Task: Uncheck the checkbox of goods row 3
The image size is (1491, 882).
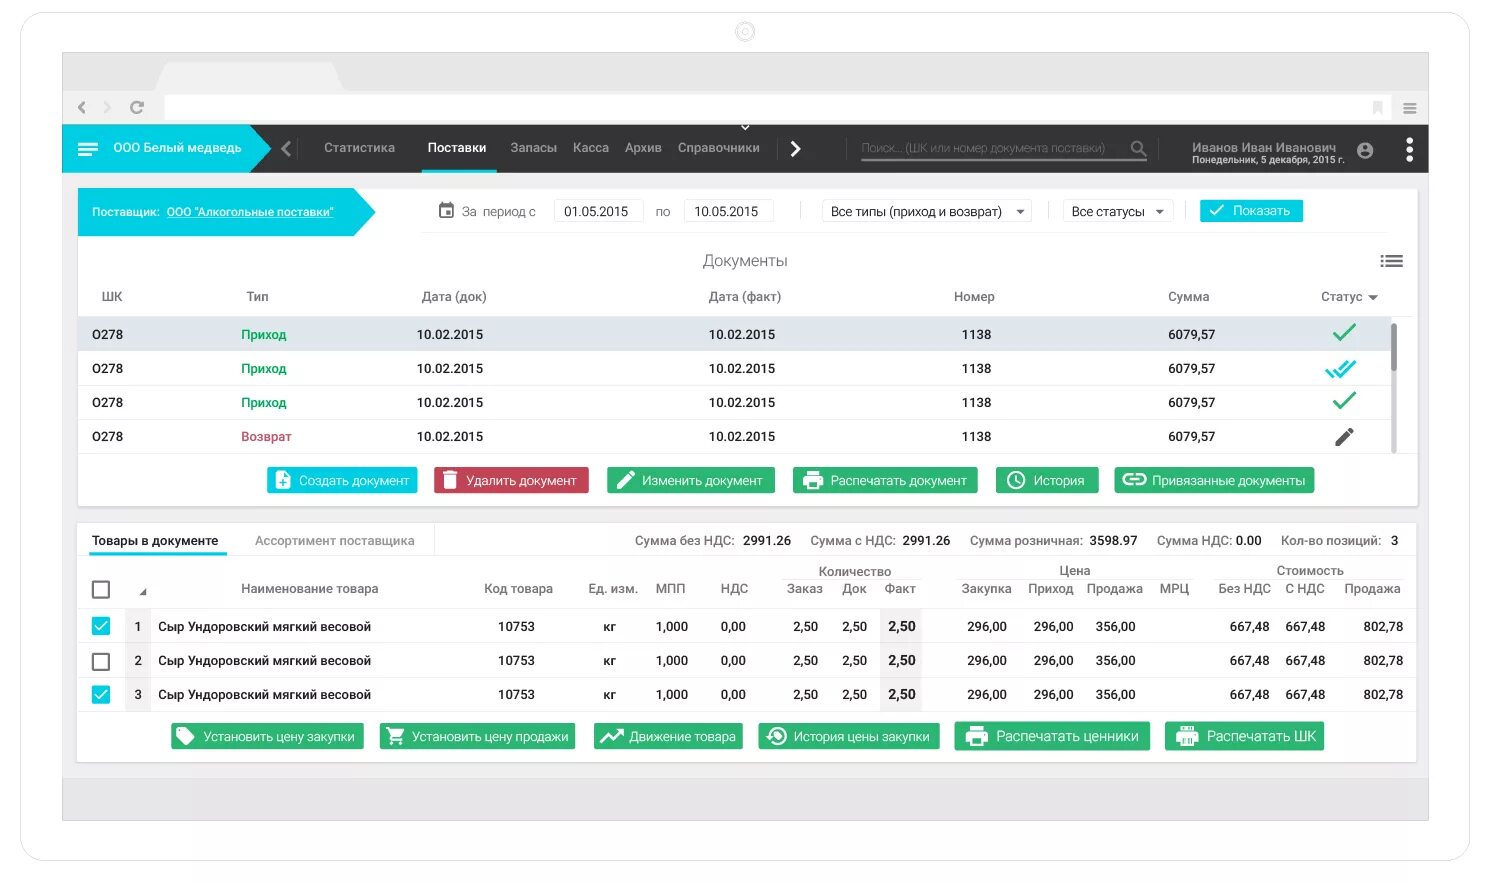Action: coord(101,694)
